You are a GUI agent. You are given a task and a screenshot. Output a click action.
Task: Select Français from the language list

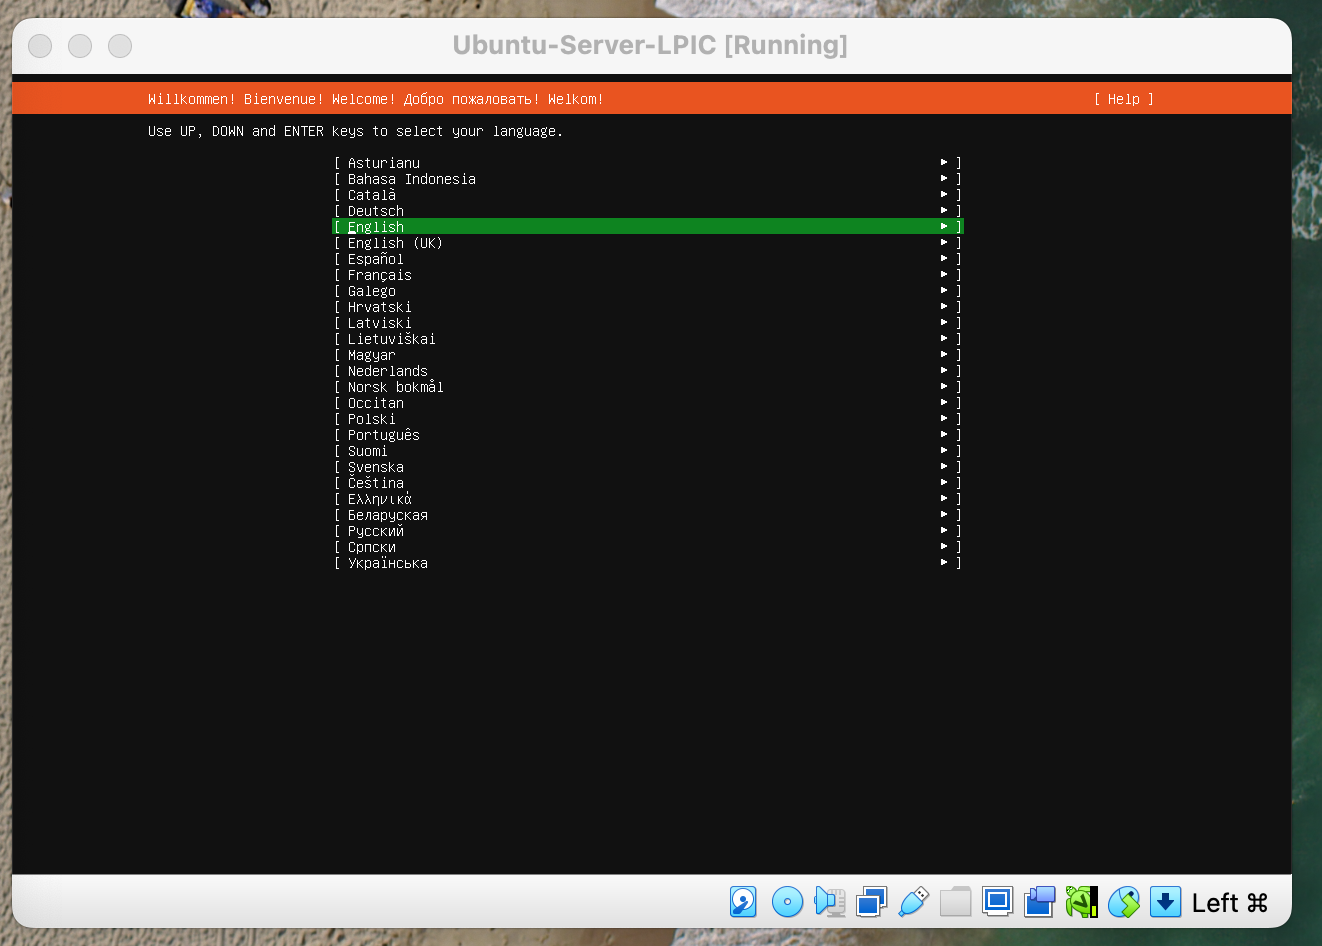(x=648, y=275)
